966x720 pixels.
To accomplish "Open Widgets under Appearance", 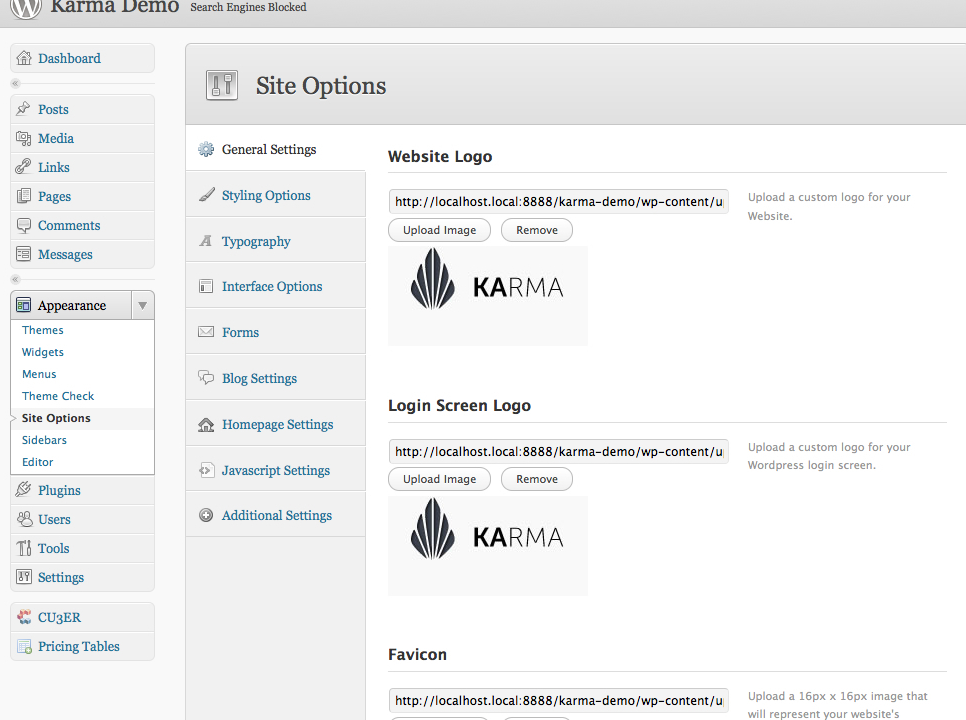I will pyautogui.click(x=43, y=352).
